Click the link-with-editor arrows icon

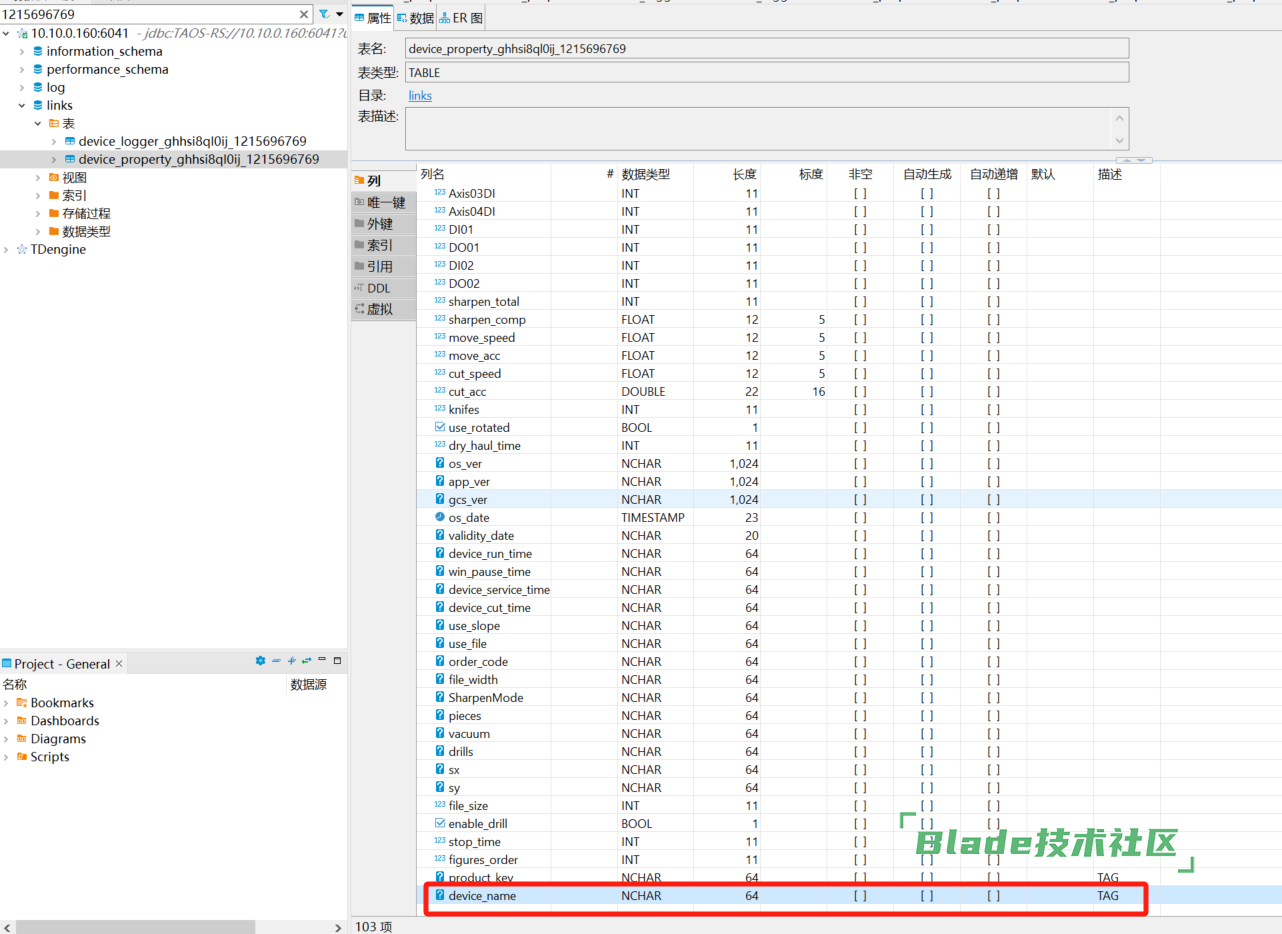point(306,661)
